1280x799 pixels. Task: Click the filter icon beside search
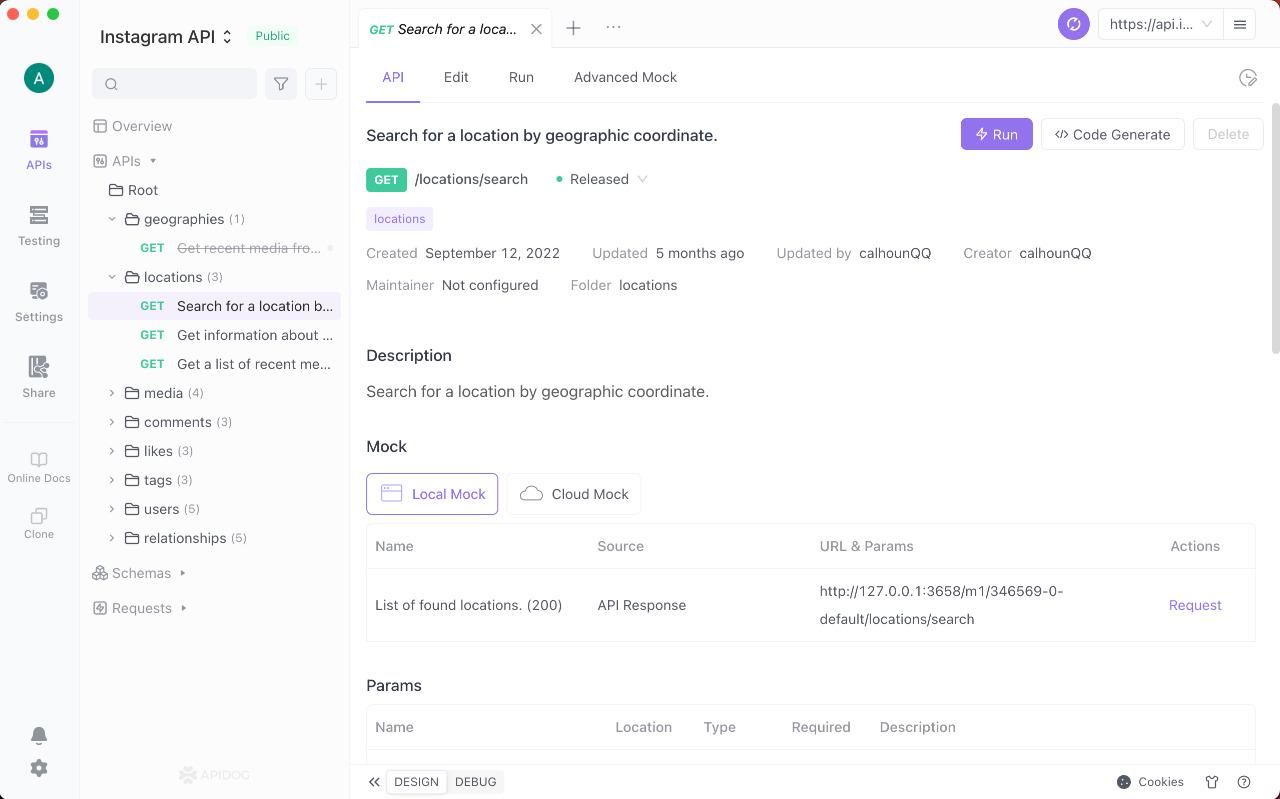pyautogui.click(x=281, y=84)
